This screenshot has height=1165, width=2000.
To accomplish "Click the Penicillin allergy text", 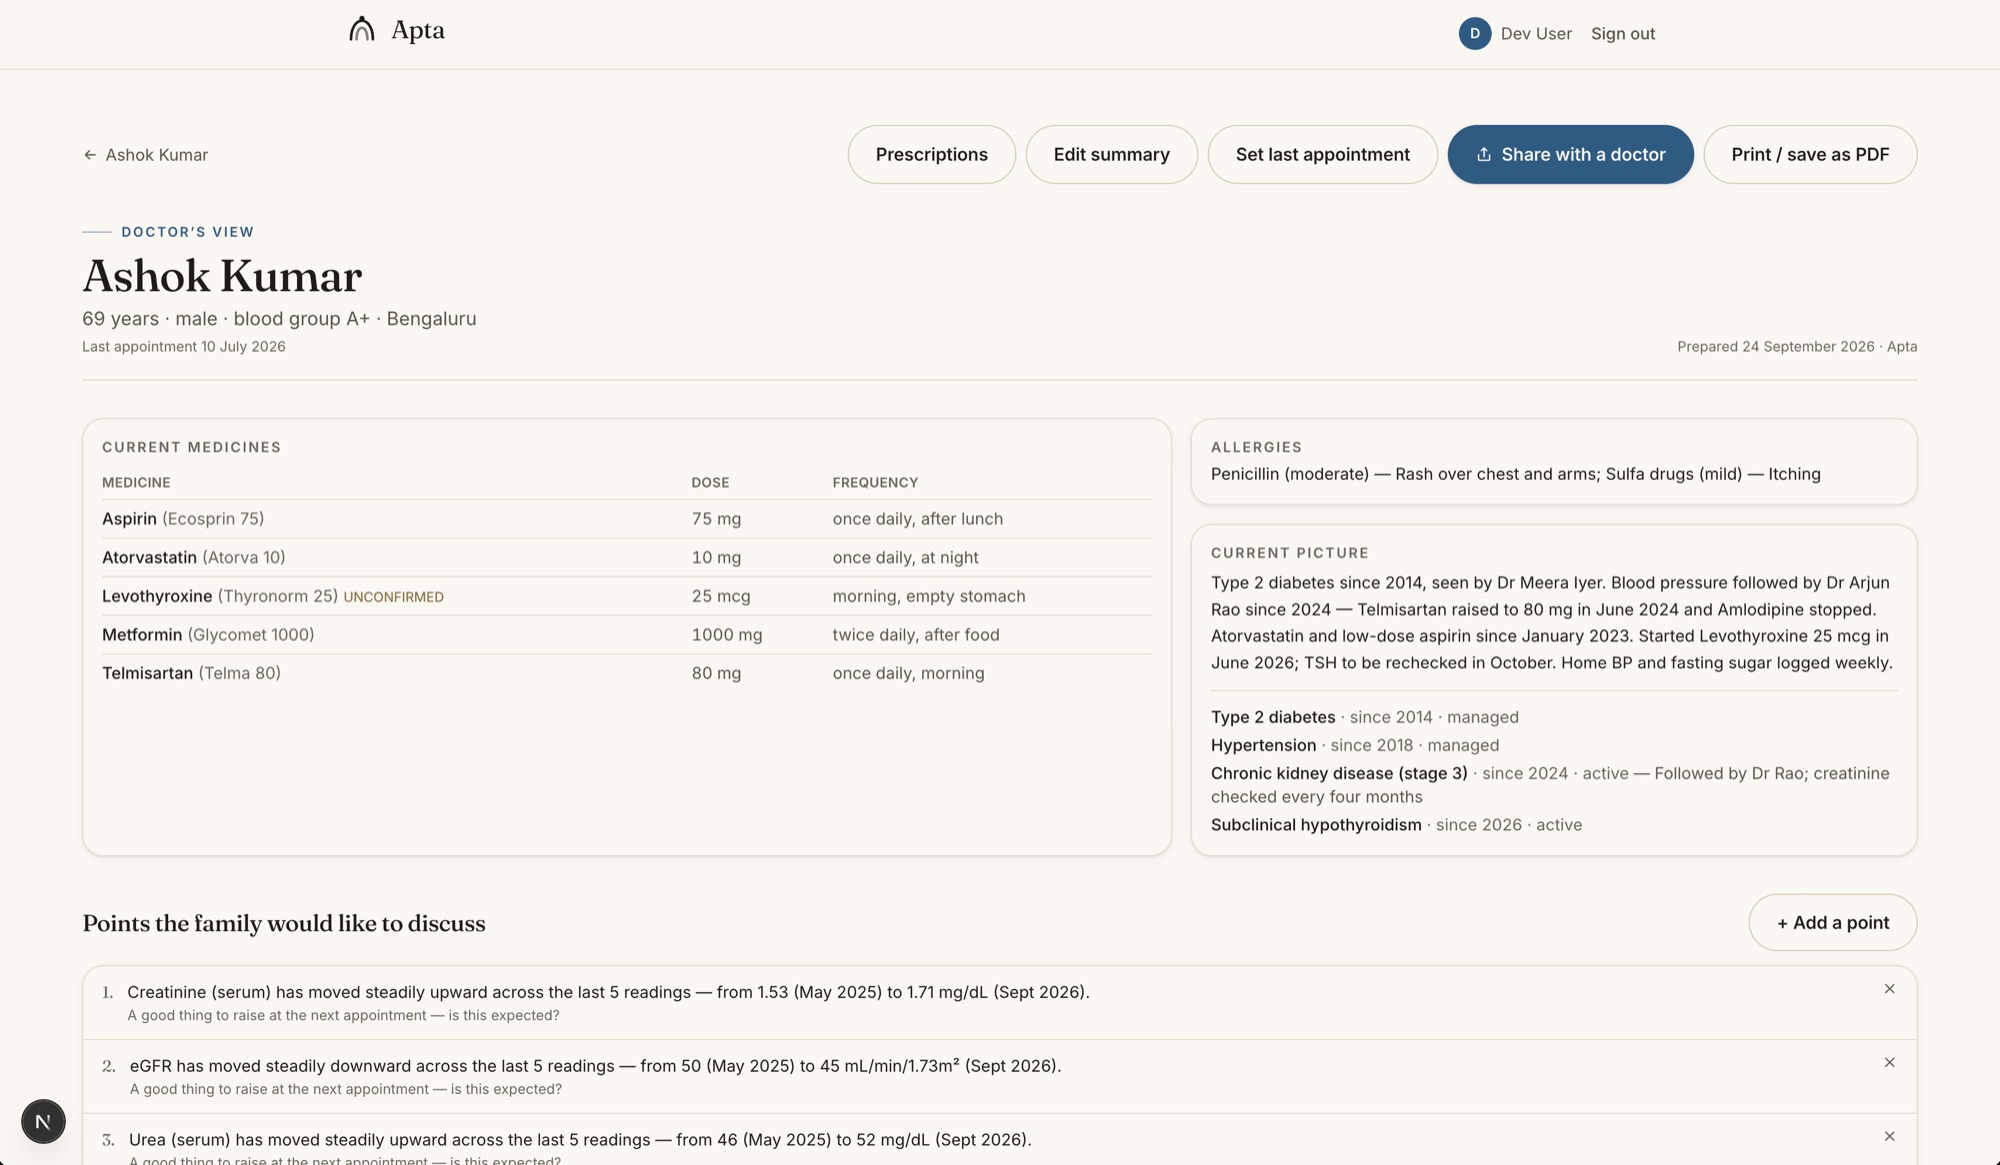I will coord(1405,474).
